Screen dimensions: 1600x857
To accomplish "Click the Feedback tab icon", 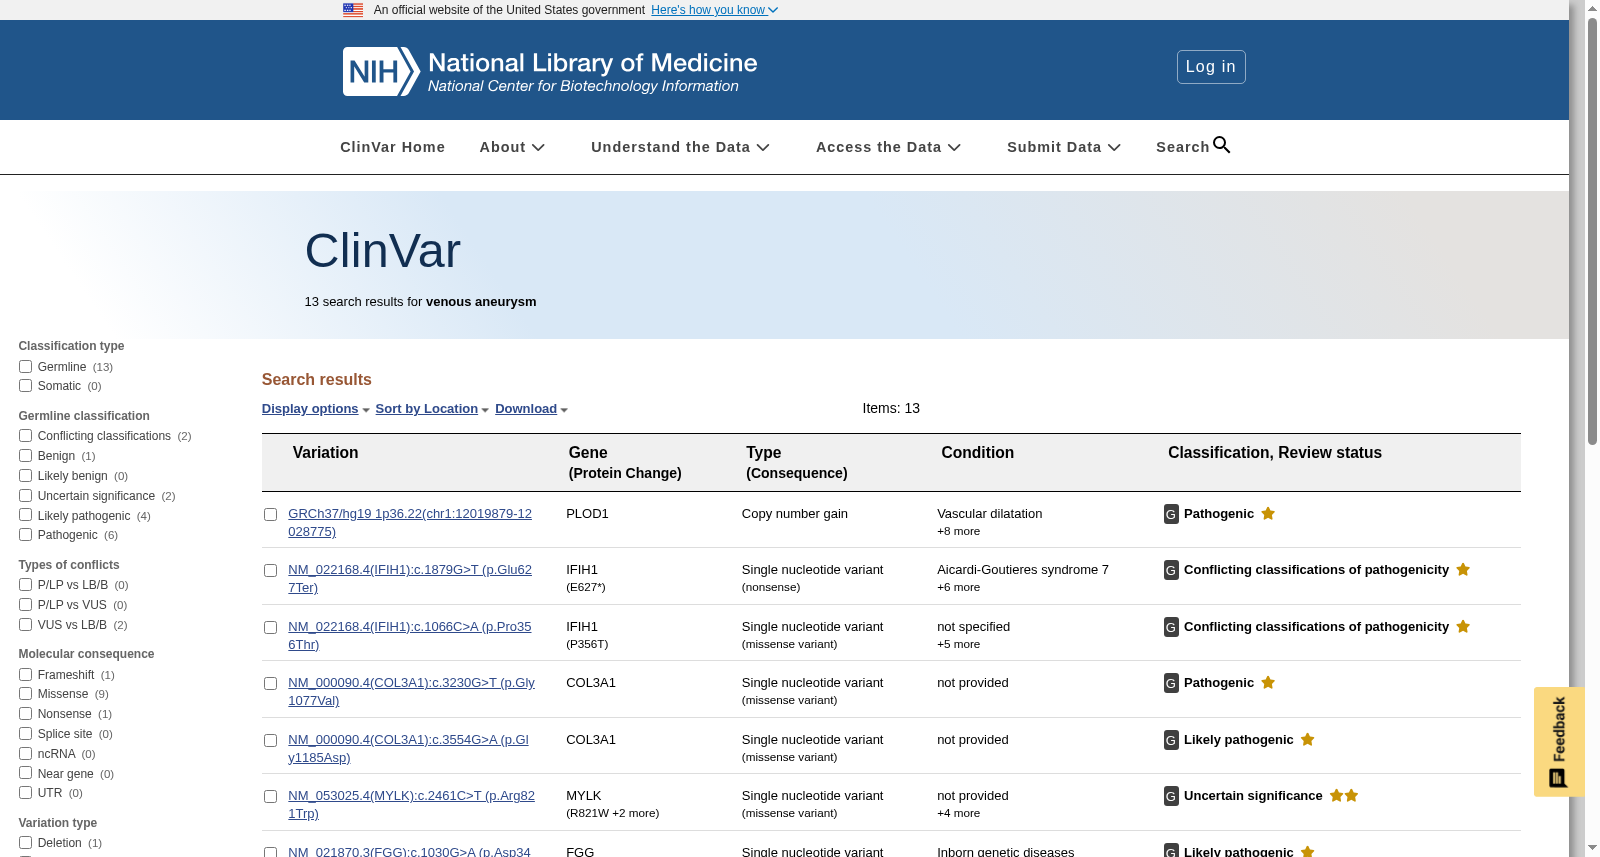I will [x=1558, y=778].
